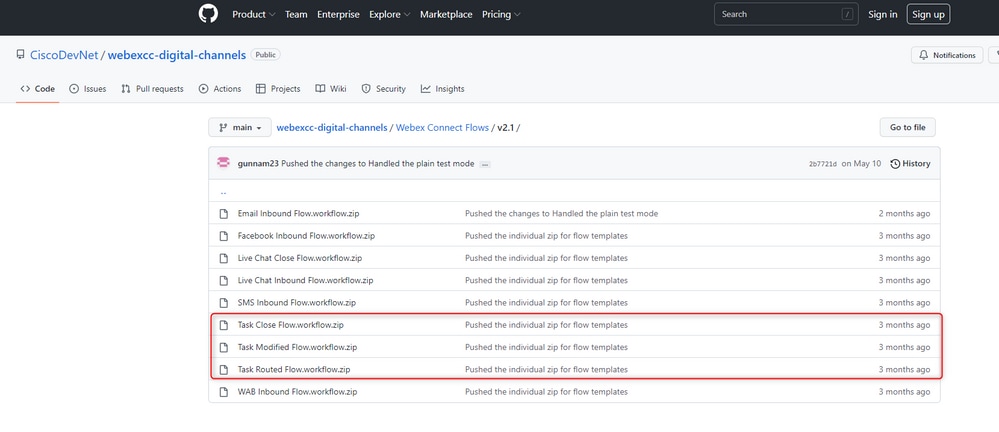The width and height of the screenshot is (999, 432).
Task: Open Task Close Flow.workflow.zip
Action: pos(291,325)
